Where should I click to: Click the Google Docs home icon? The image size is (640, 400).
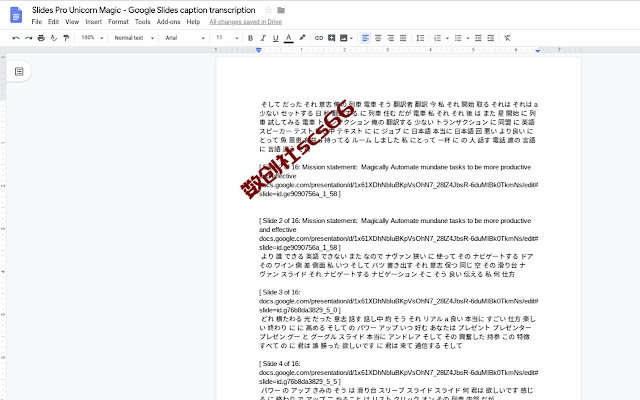click(x=16, y=15)
